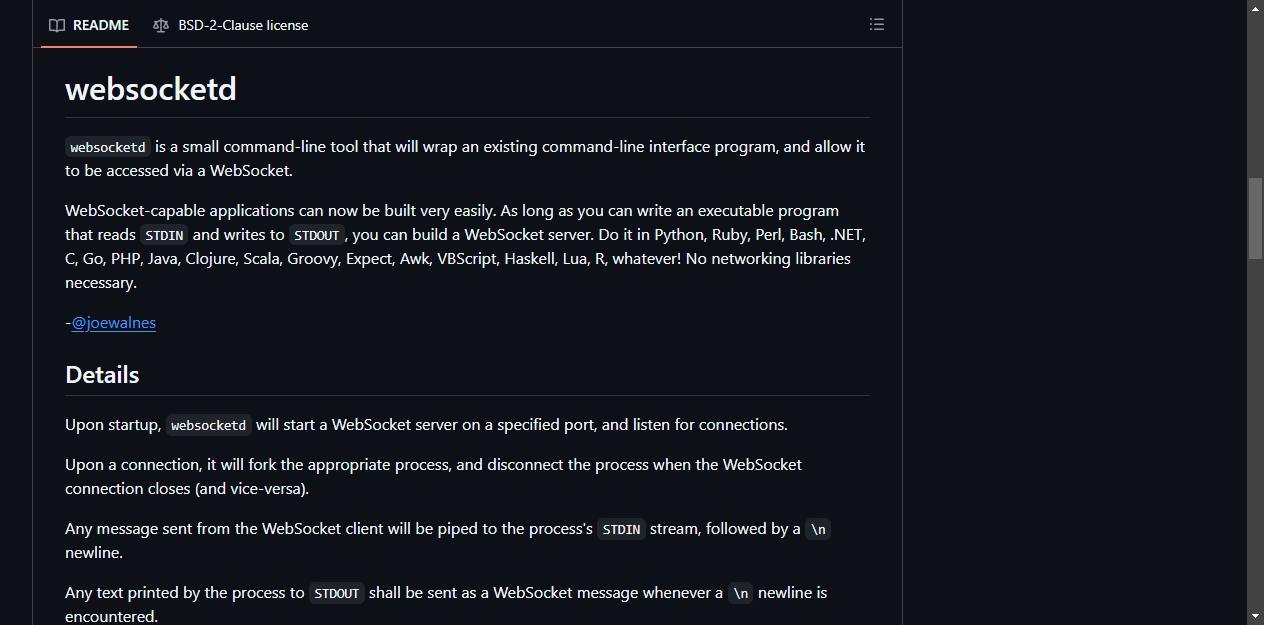Image resolution: width=1264 pixels, height=625 pixels.
Task: Switch to the README tab
Action: coord(89,25)
